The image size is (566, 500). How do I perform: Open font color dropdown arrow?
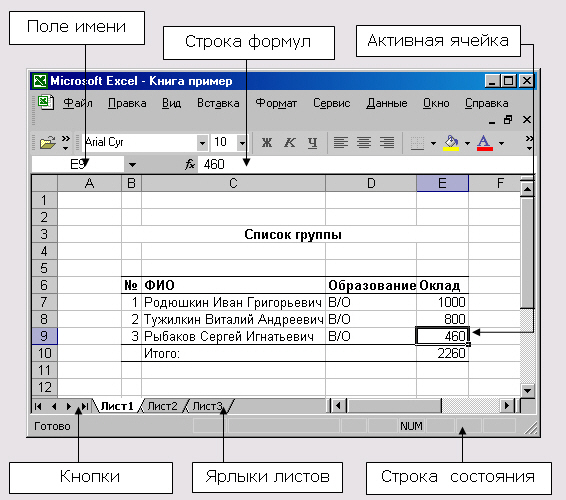(x=501, y=143)
